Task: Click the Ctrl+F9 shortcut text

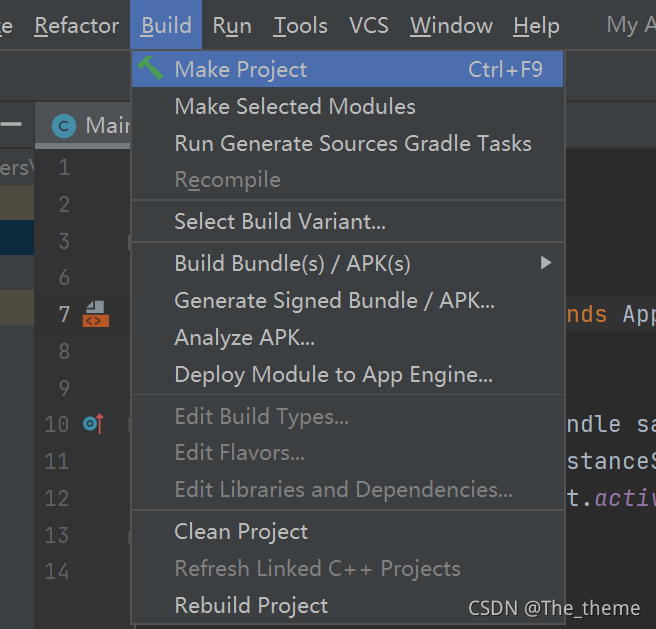Action: [505, 69]
